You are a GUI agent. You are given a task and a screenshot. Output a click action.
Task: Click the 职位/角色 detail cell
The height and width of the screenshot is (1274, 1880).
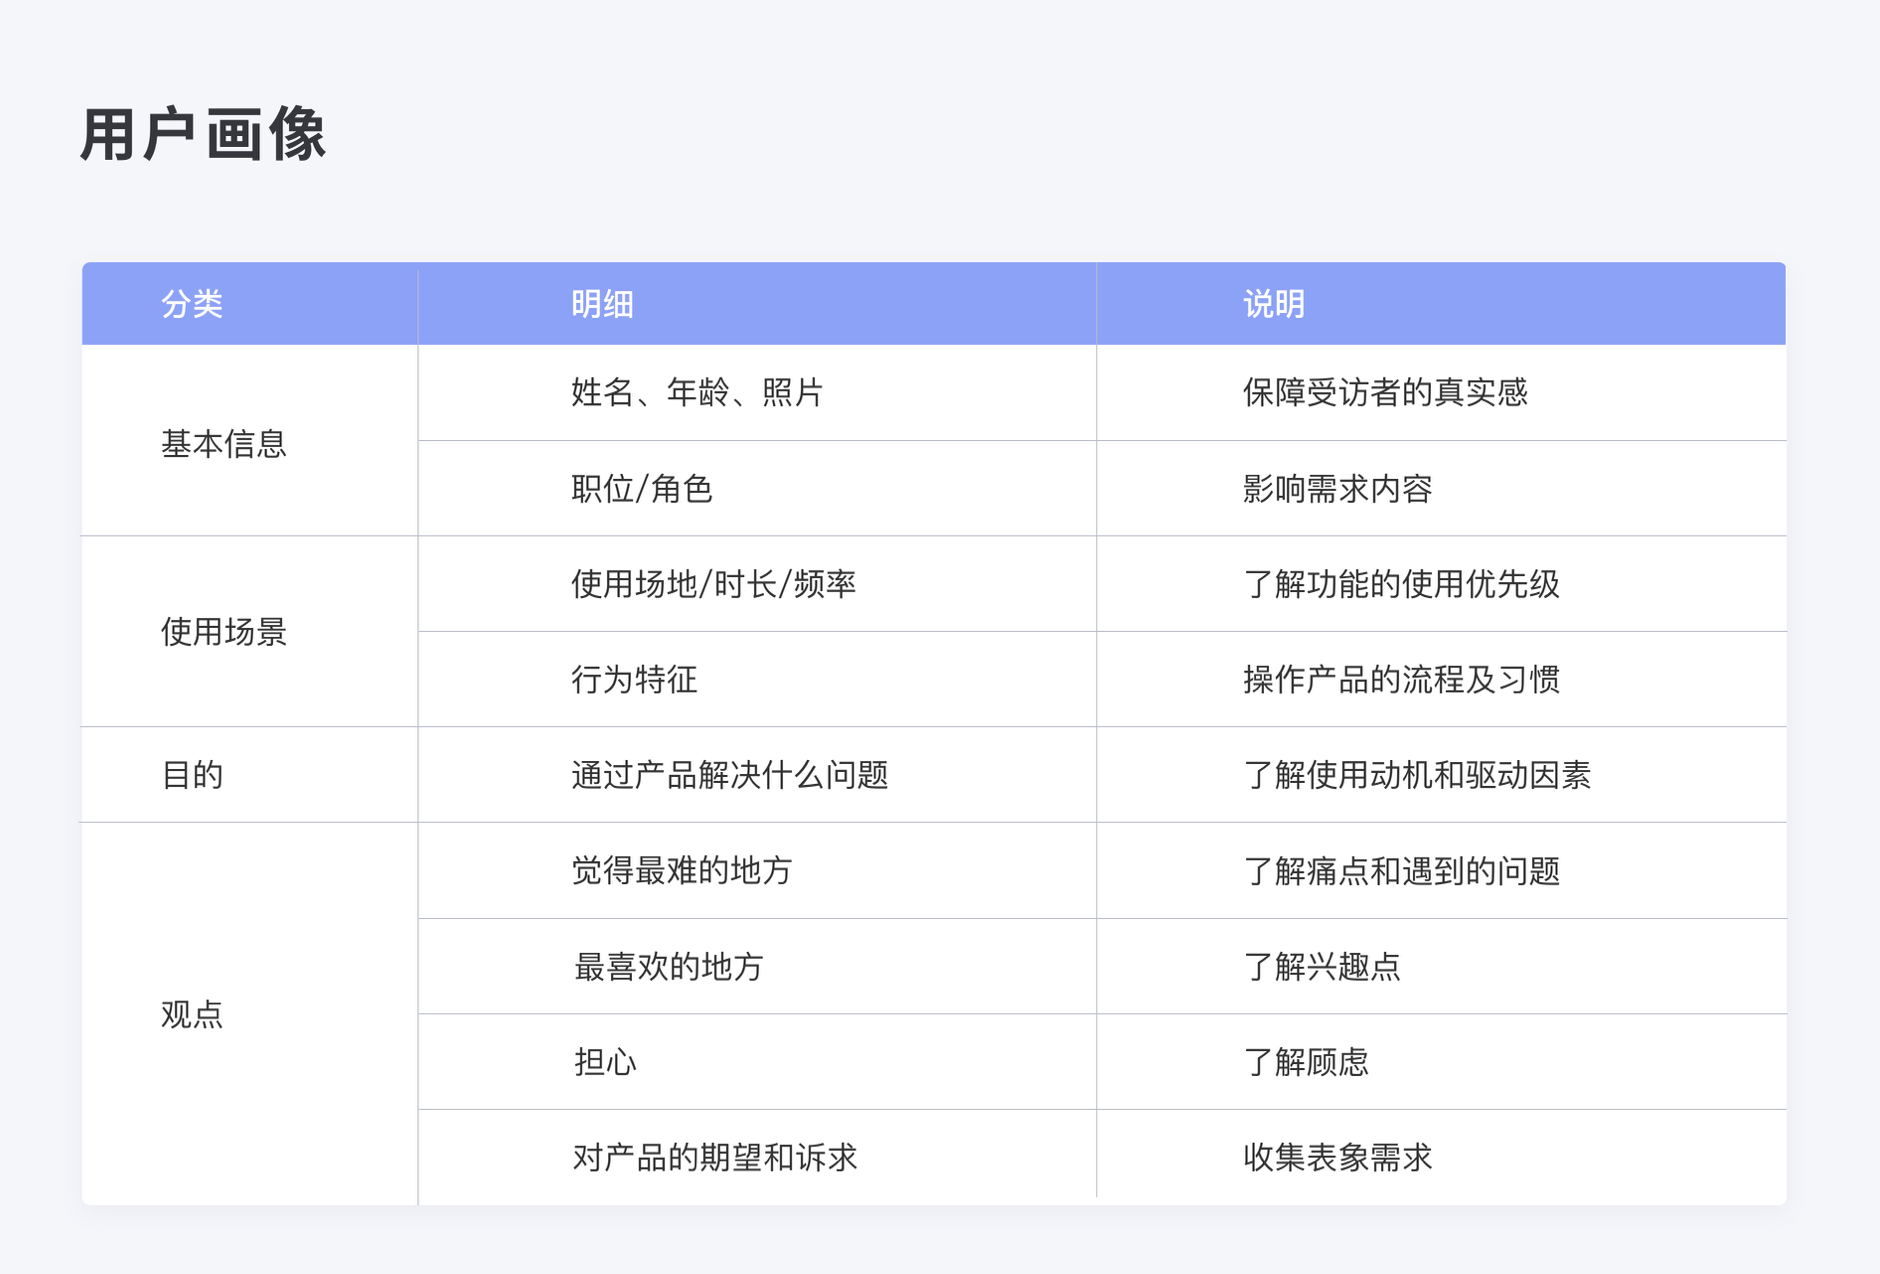[x=642, y=489]
